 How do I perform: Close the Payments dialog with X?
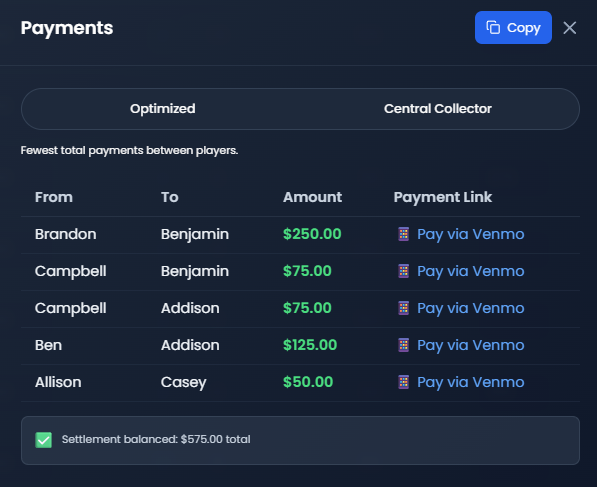570,28
